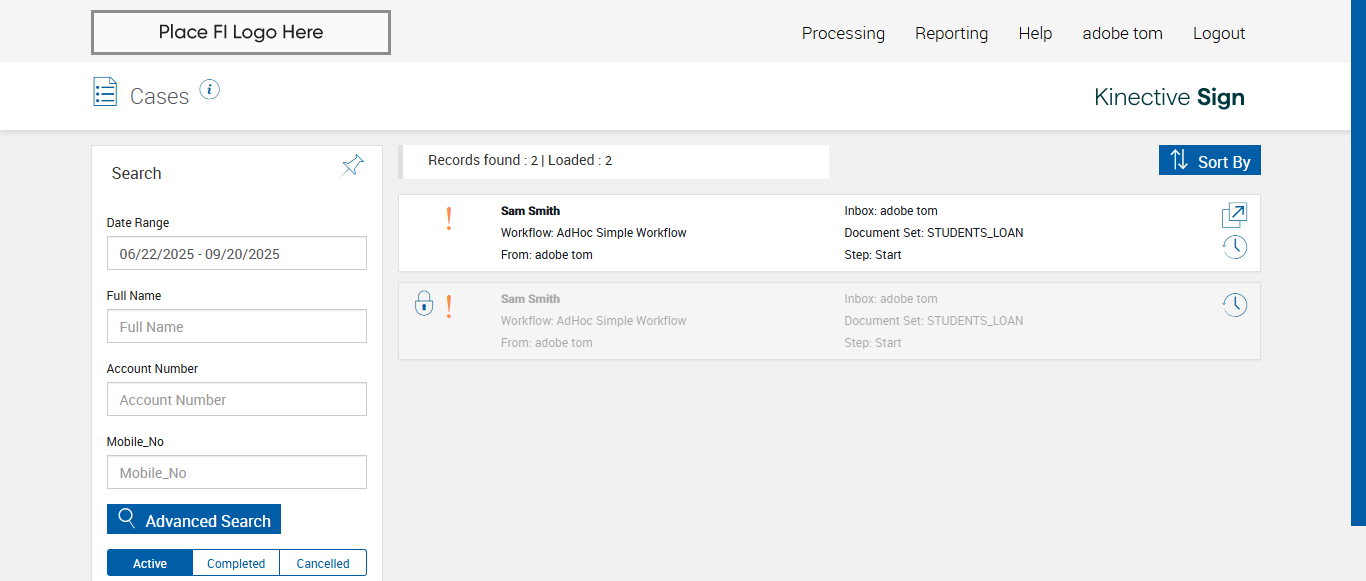Open the Processing menu
1366x581 pixels.
tap(843, 33)
